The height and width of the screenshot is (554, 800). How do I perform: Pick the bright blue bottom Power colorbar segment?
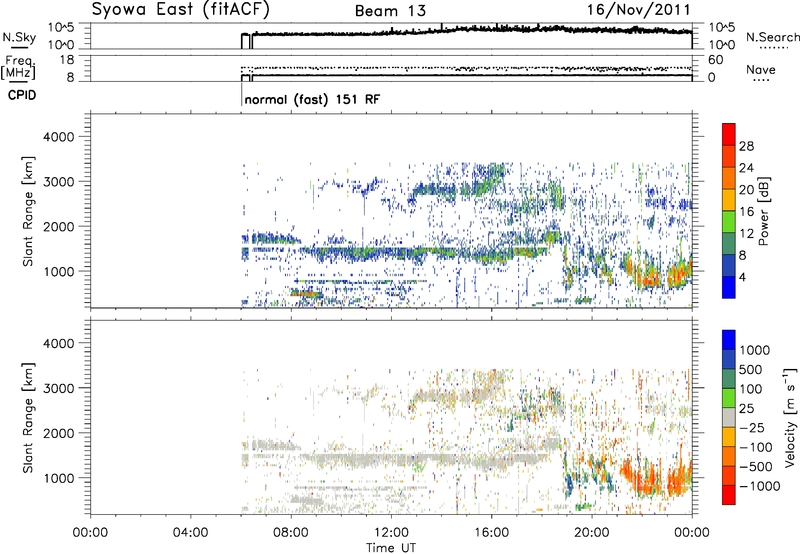[x=729, y=288]
